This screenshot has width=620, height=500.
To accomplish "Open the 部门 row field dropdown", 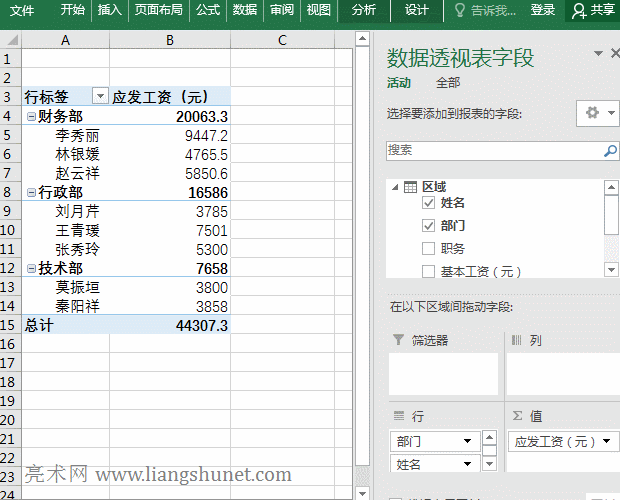I will pyautogui.click(x=467, y=441).
